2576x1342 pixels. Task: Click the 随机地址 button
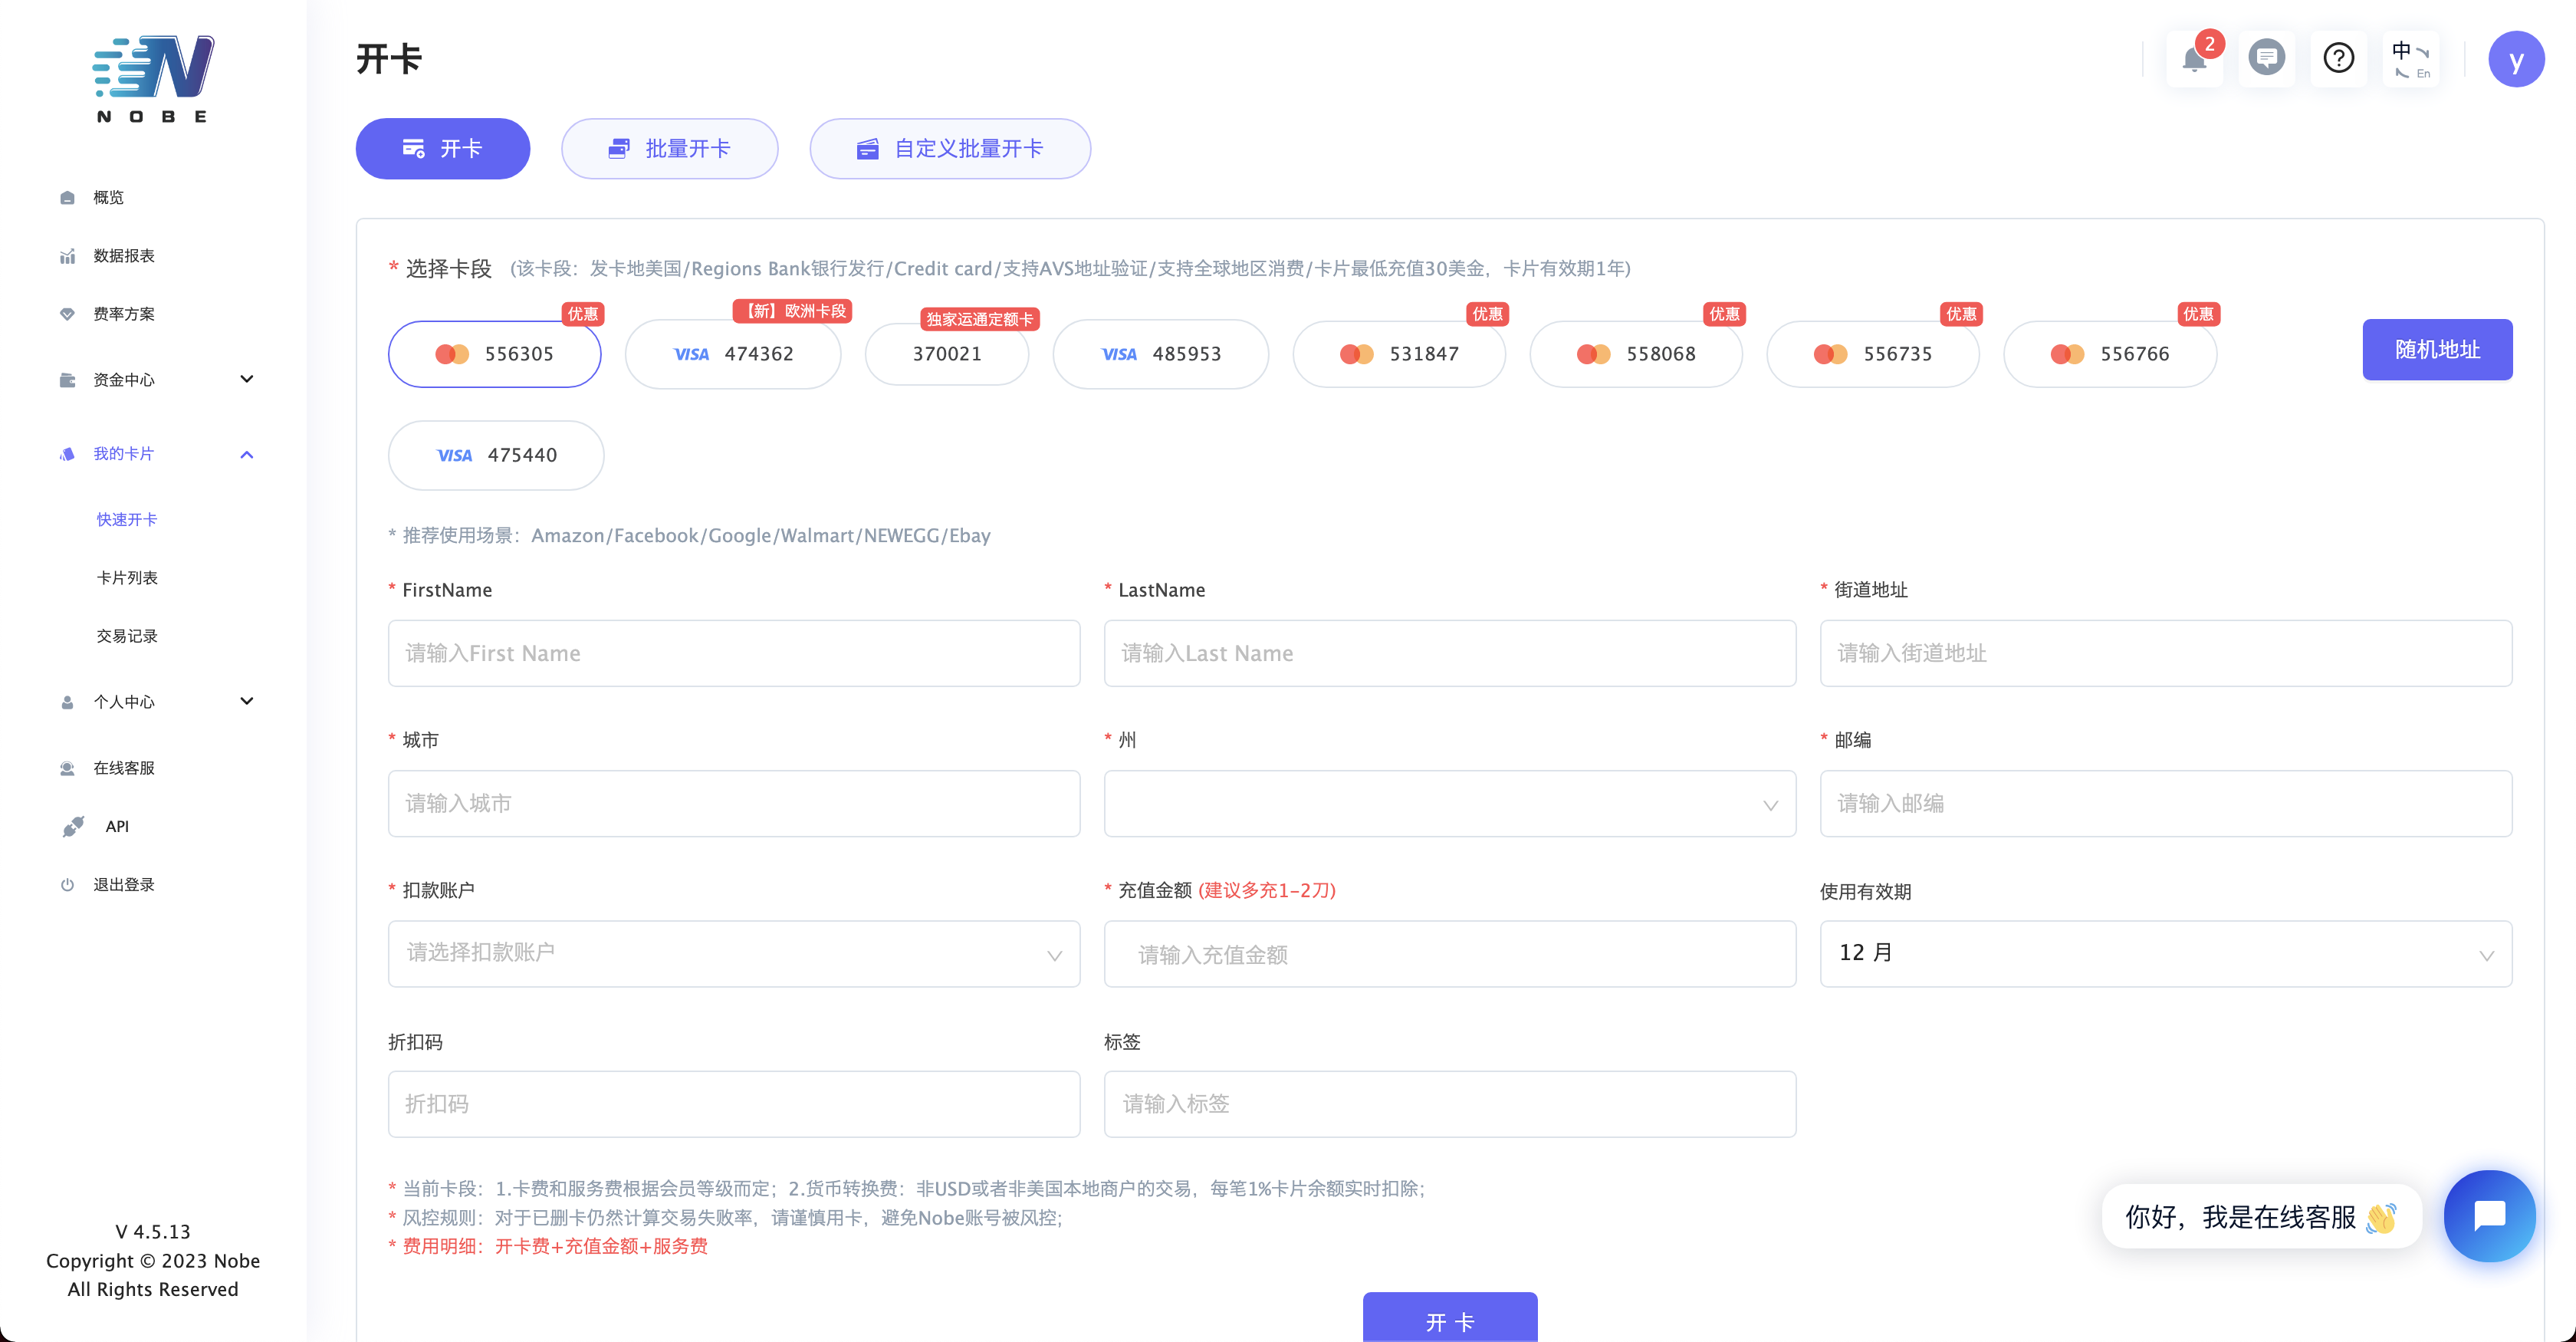pyautogui.click(x=2436, y=349)
